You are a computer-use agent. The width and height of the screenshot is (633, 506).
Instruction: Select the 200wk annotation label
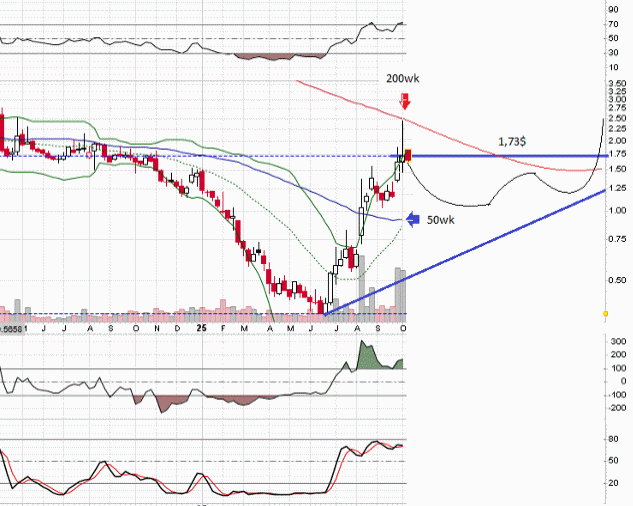point(405,77)
